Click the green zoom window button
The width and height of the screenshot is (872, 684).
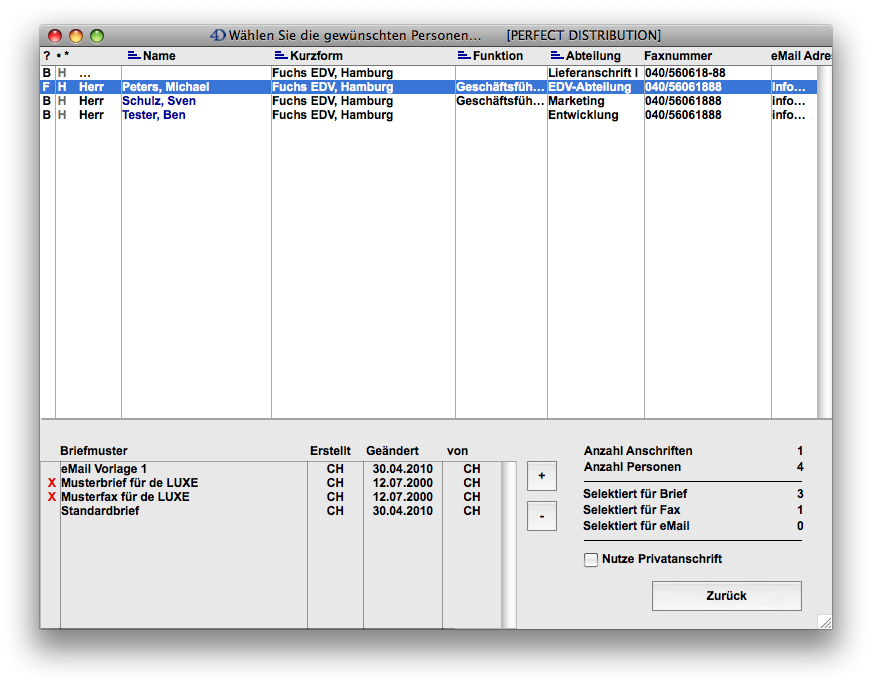click(x=97, y=36)
